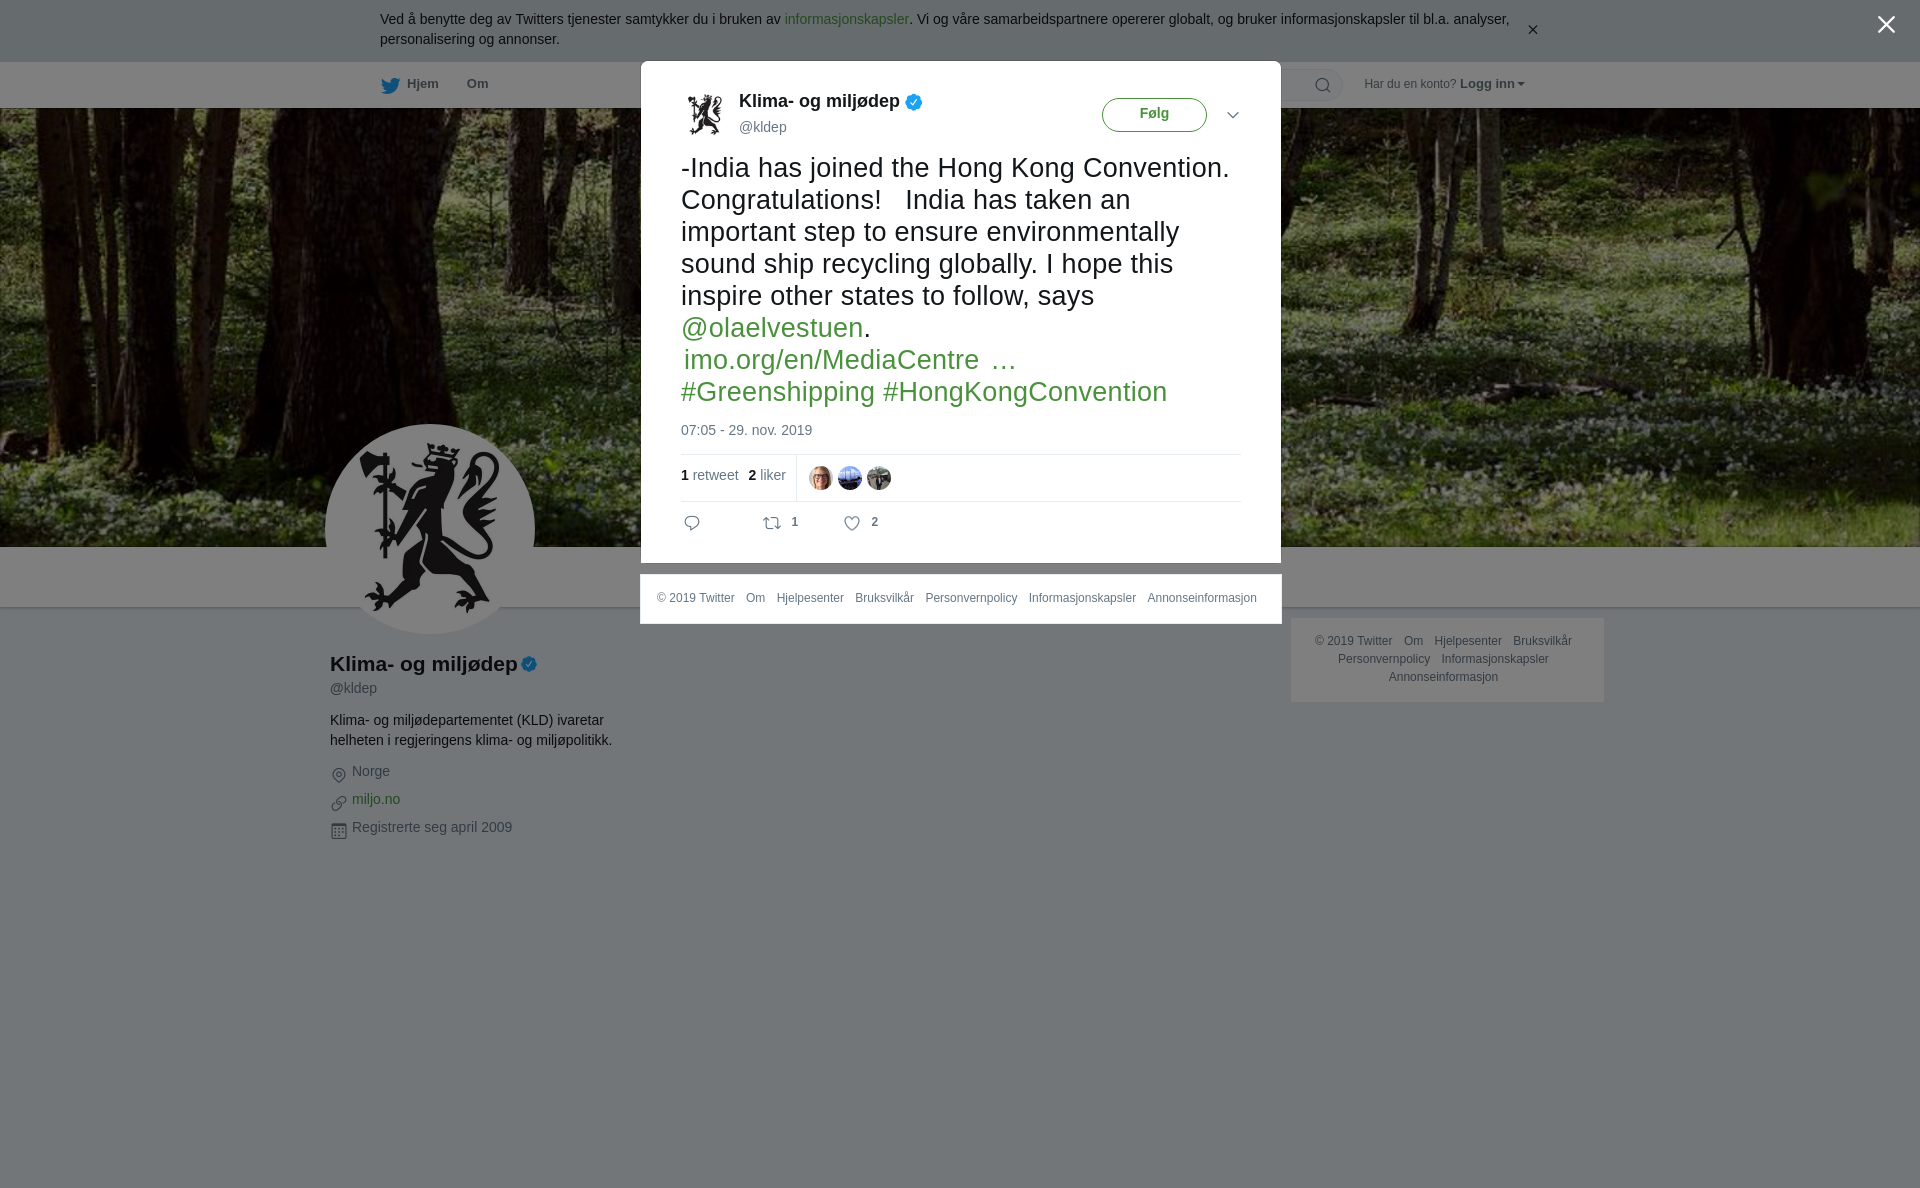The image size is (1920, 1188).
Task: Open the kldep avatar in tweet header
Action: click(x=705, y=114)
